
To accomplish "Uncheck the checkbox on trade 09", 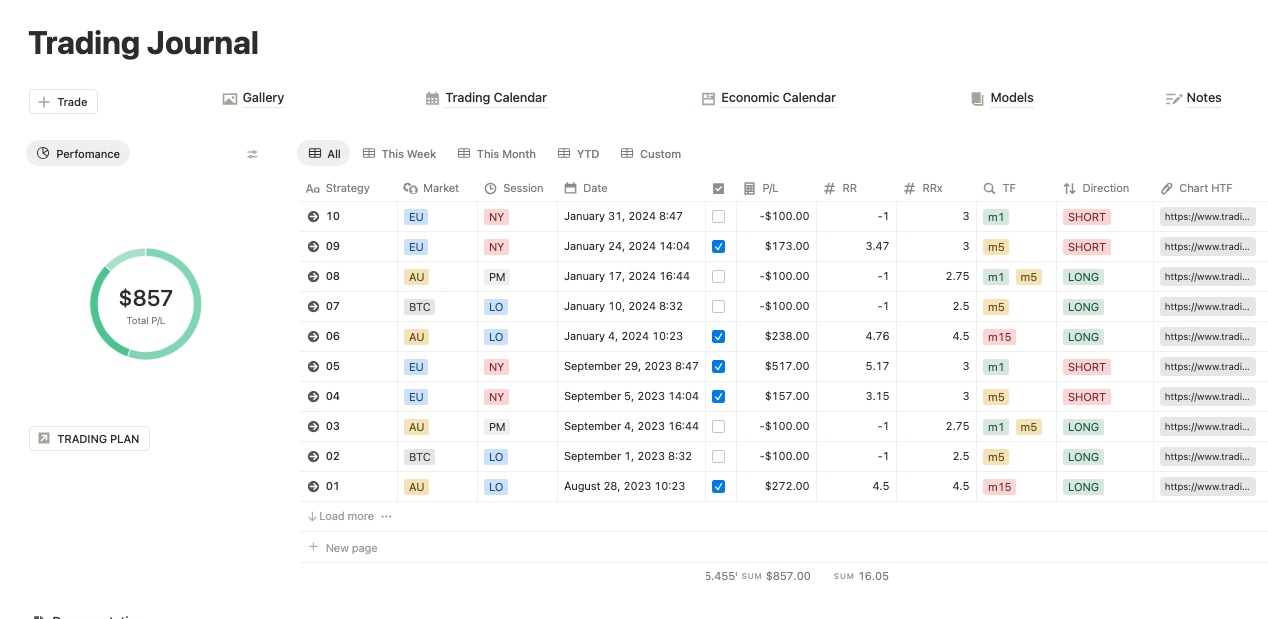I will (718, 246).
